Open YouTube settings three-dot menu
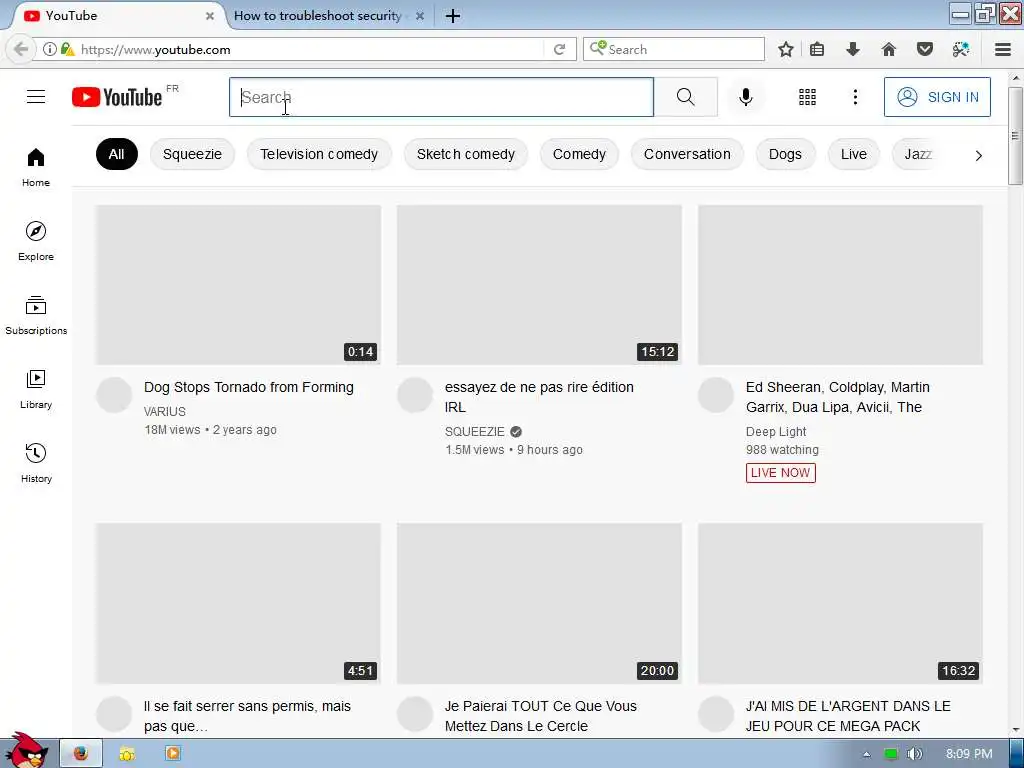 coord(855,97)
